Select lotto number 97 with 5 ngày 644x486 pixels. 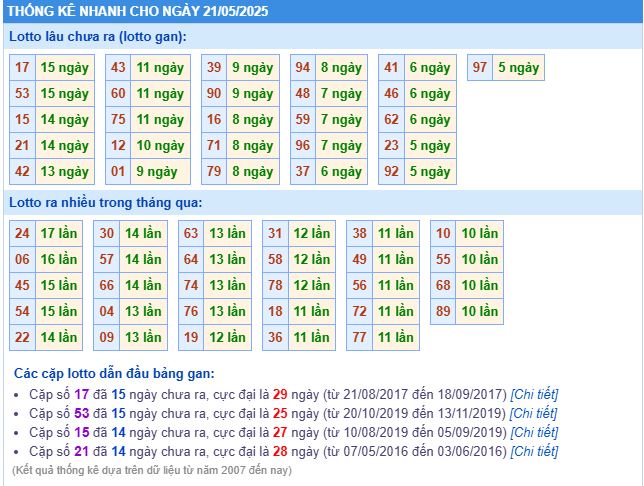click(x=480, y=67)
